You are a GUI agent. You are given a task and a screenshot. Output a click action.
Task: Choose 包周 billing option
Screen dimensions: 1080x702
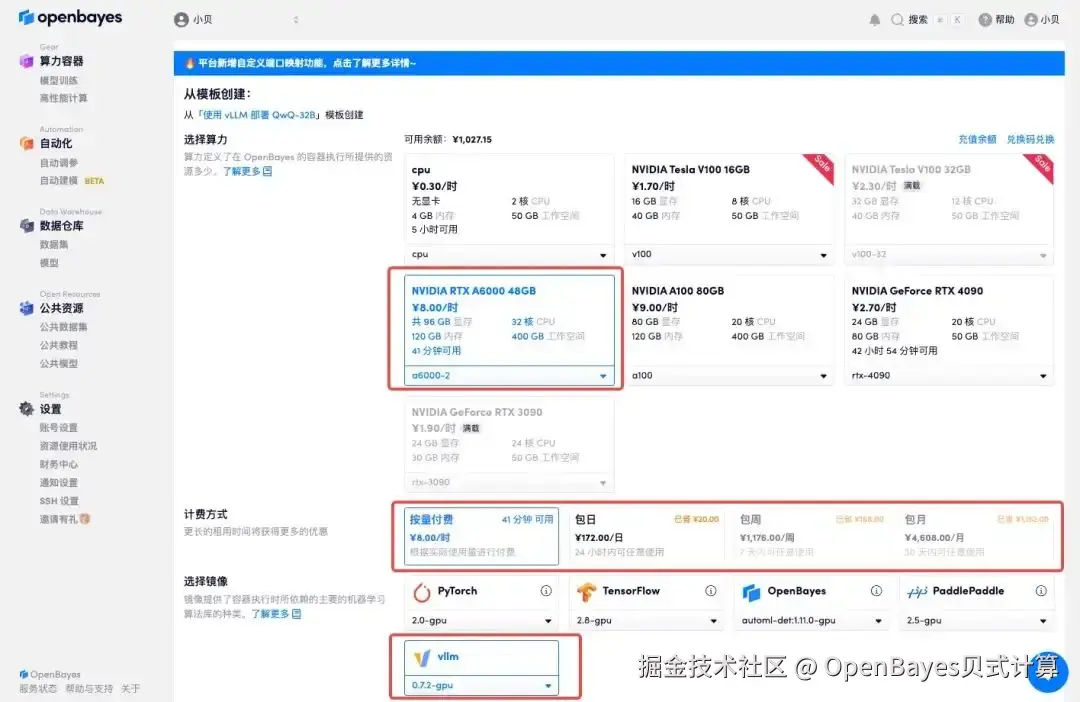(x=811, y=536)
